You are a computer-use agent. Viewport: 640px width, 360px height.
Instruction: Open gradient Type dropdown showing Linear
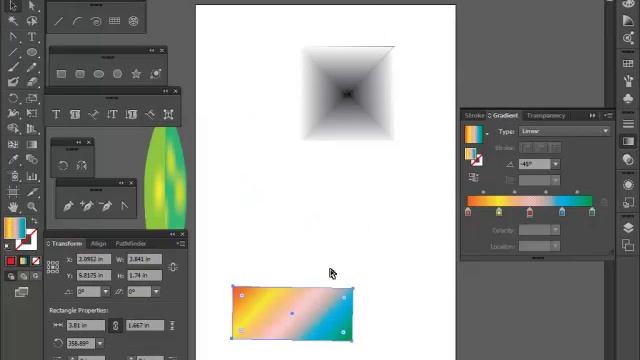[564, 131]
